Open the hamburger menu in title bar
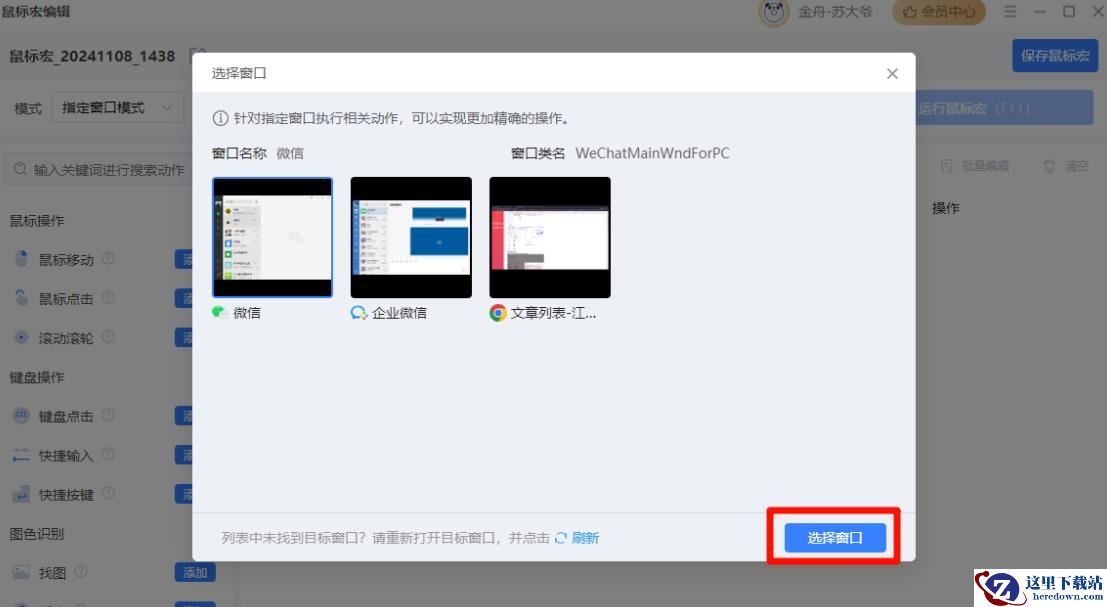The height and width of the screenshot is (607, 1107). tap(1010, 12)
